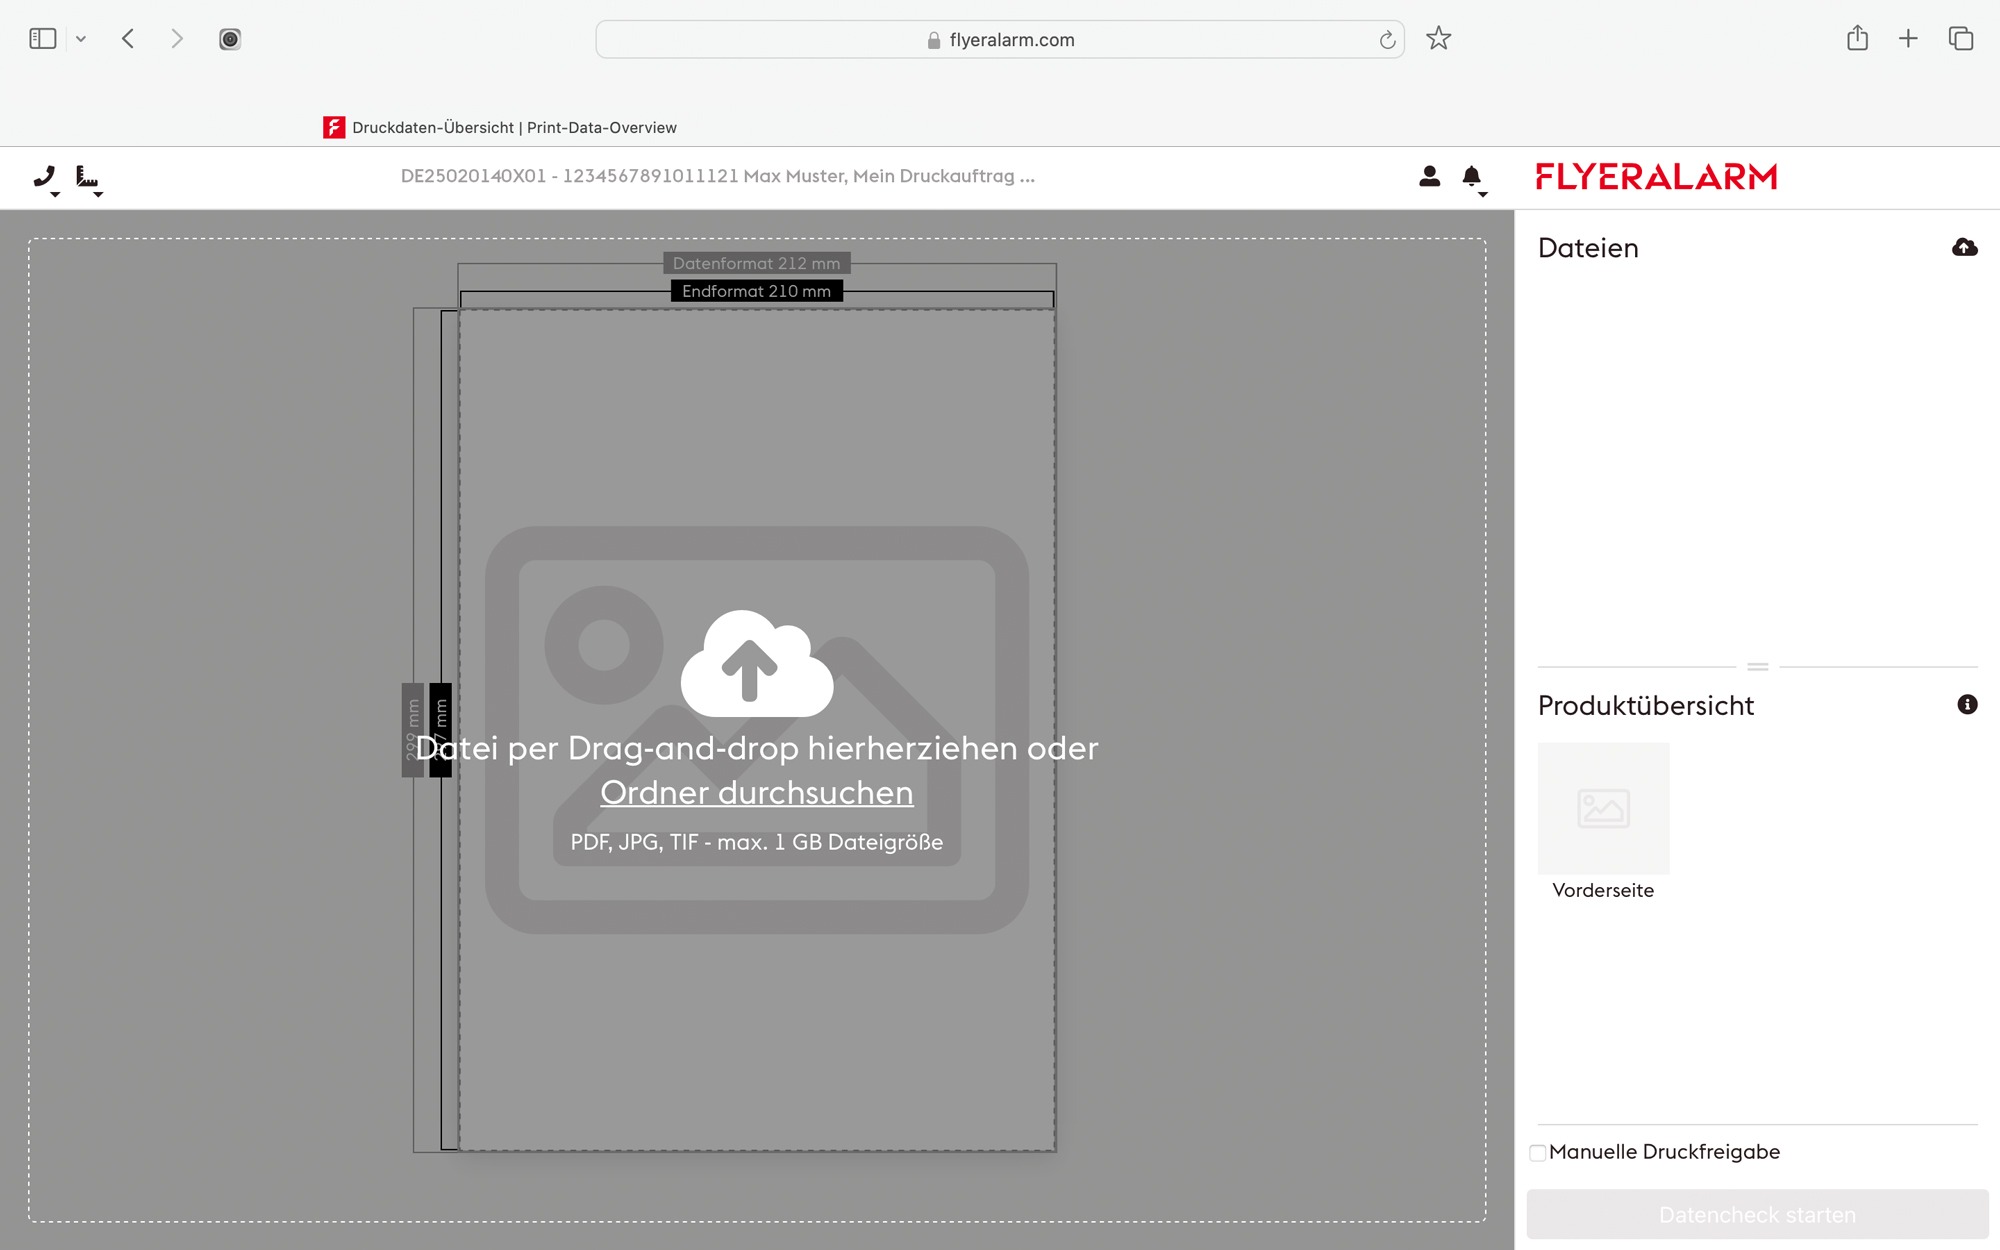Click the panel divider resize handle

(x=1757, y=666)
